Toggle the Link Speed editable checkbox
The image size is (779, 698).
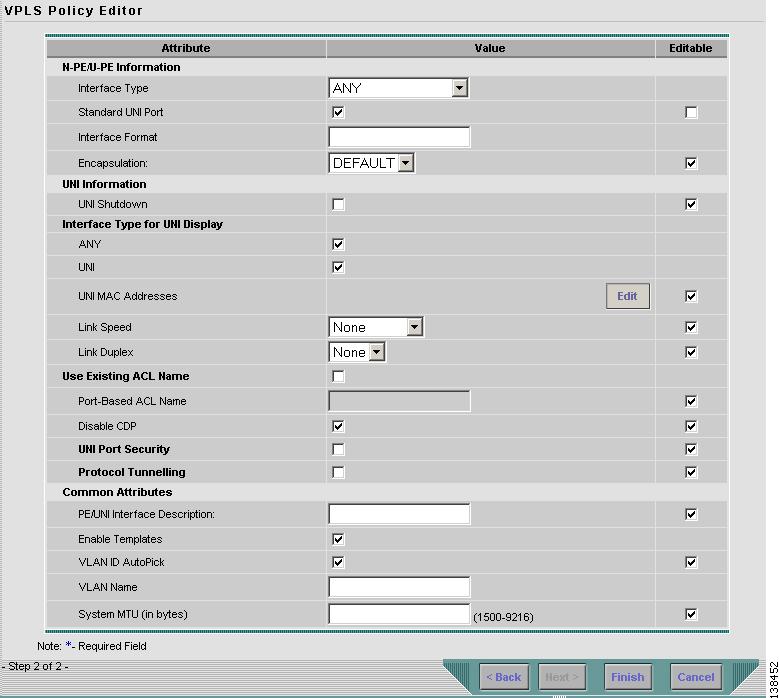point(691,327)
